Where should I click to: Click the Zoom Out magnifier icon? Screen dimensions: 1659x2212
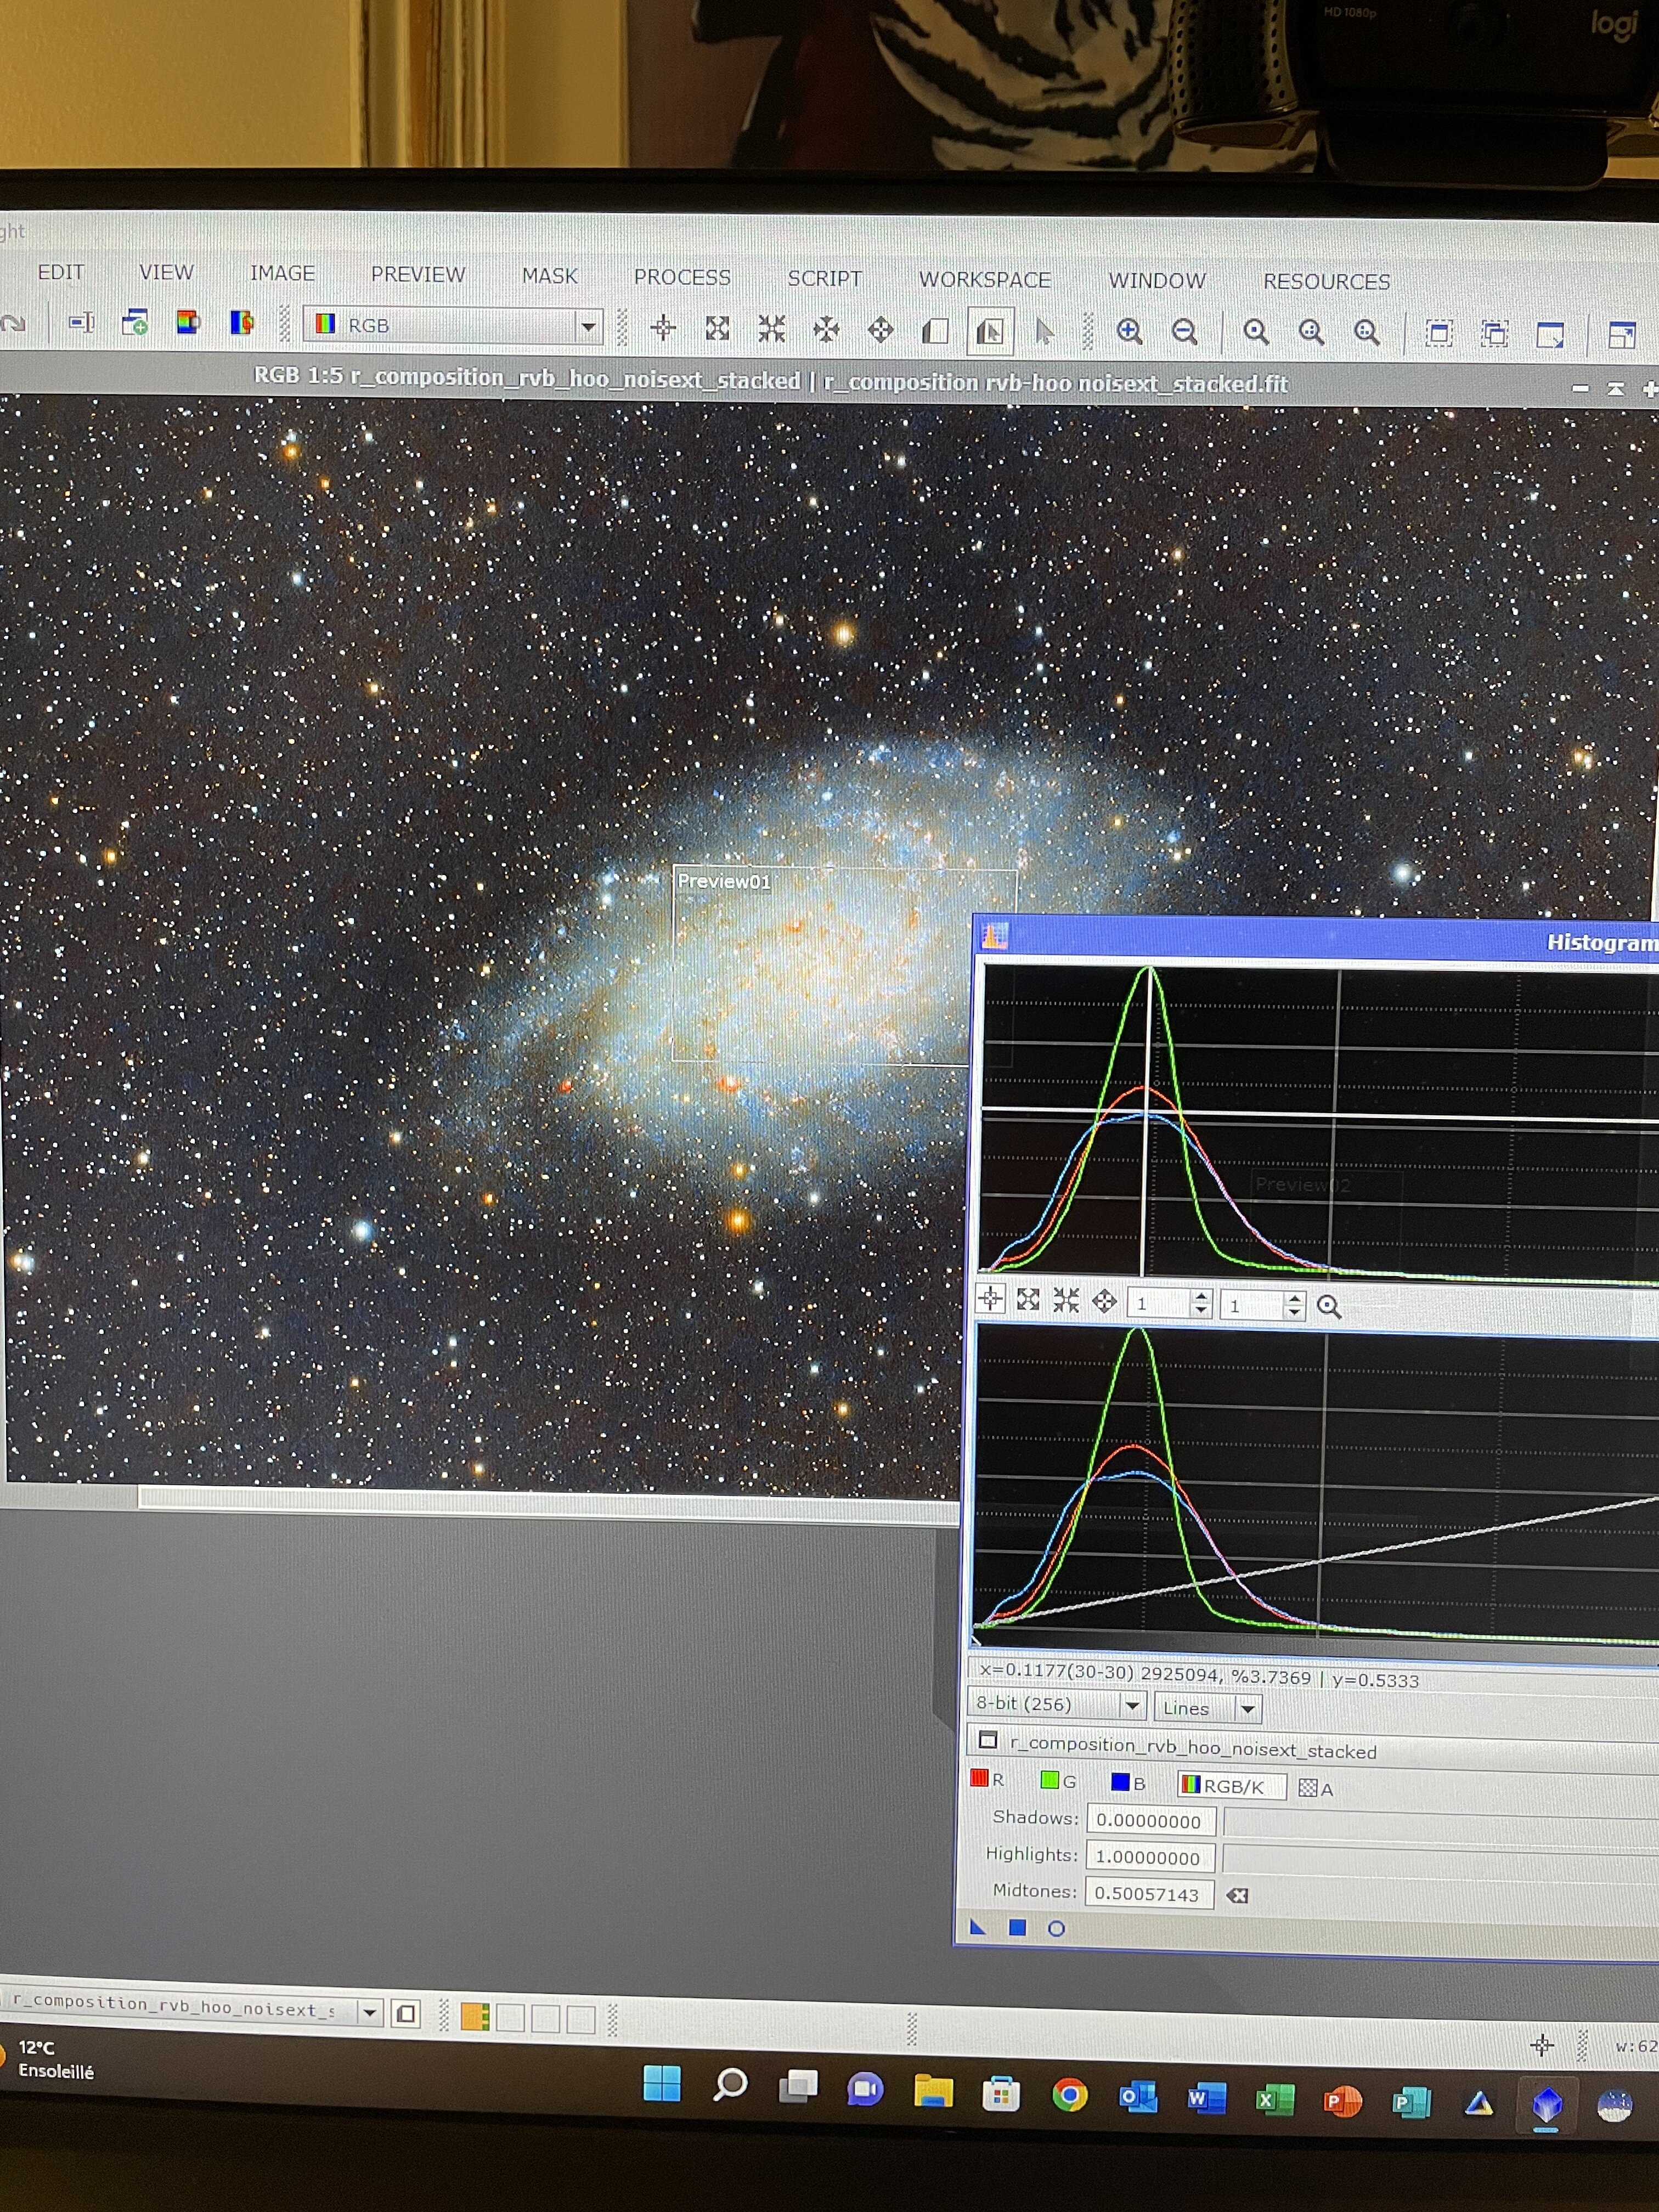[1184, 331]
